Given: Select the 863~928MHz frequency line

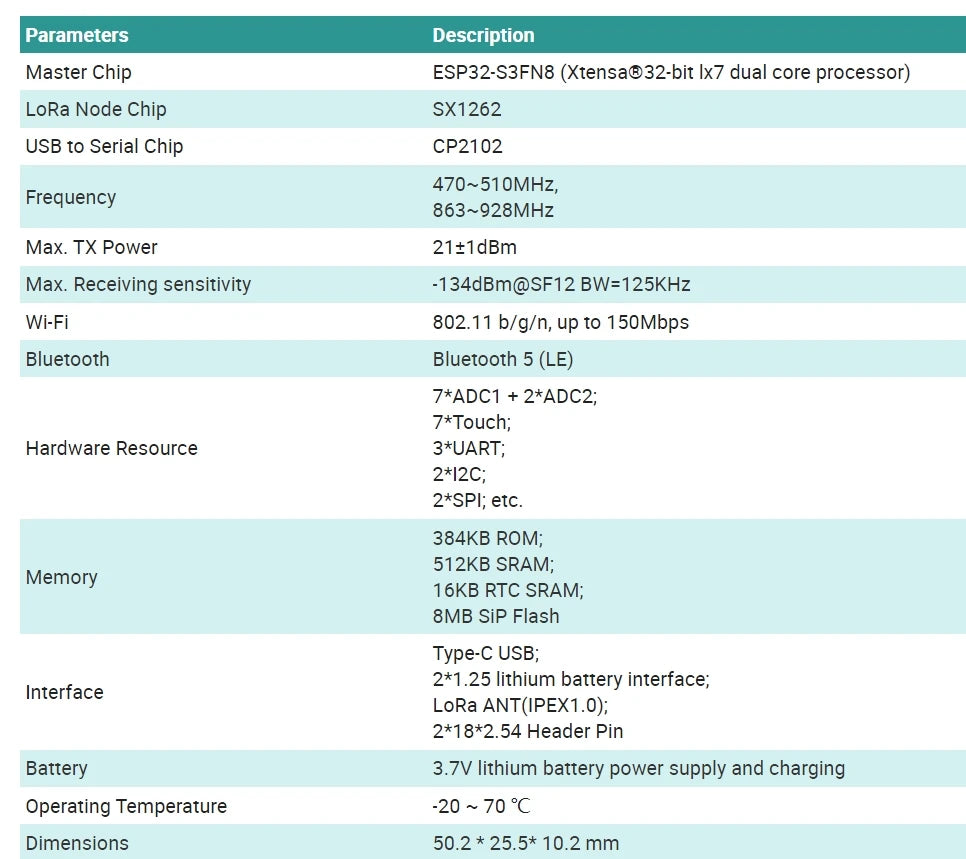Looking at the screenshot, I should coord(493,210).
